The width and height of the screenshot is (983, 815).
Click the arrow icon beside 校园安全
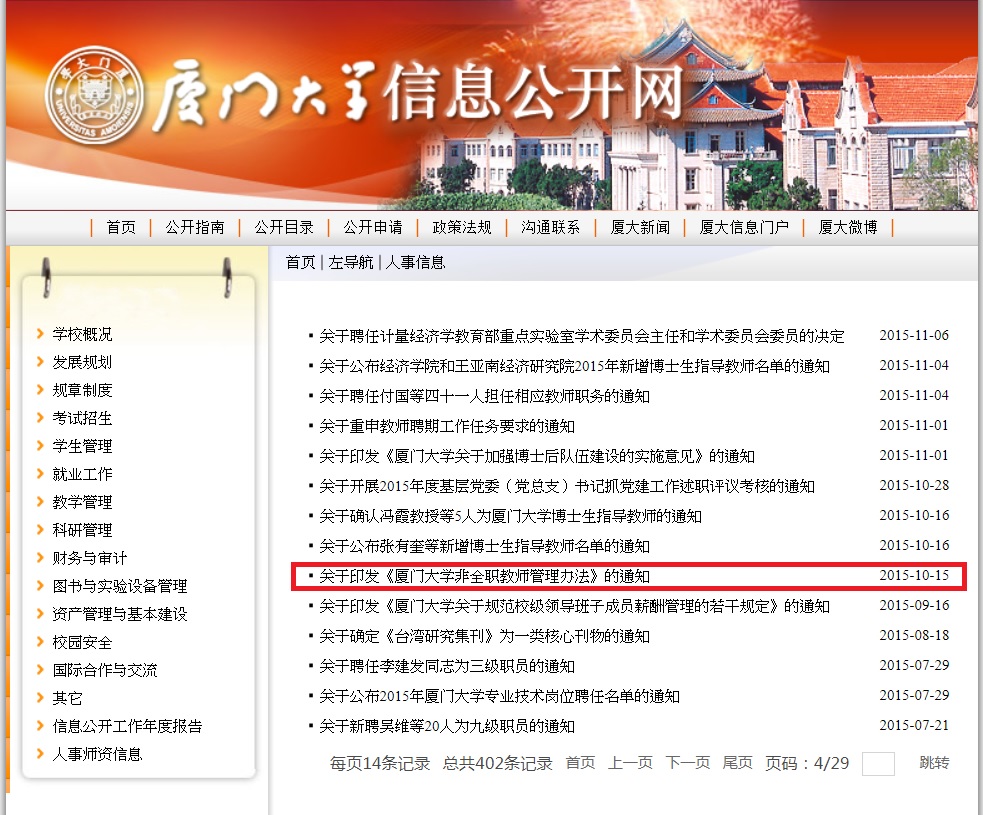(x=40, y=641)
